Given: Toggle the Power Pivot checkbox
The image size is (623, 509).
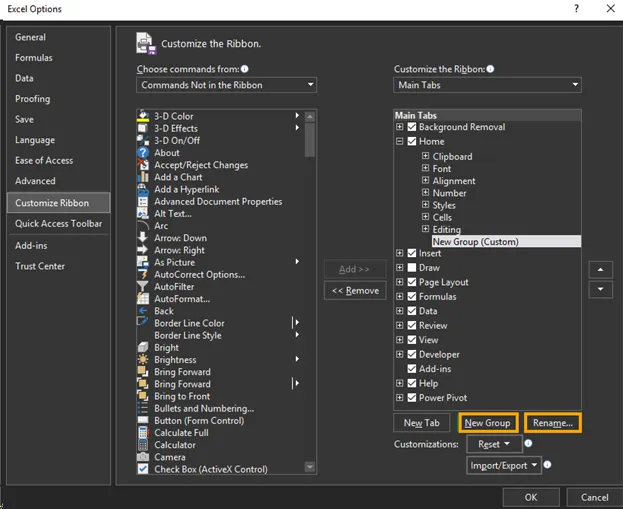Looking at the screenshot, I should (x=412, y=397).
